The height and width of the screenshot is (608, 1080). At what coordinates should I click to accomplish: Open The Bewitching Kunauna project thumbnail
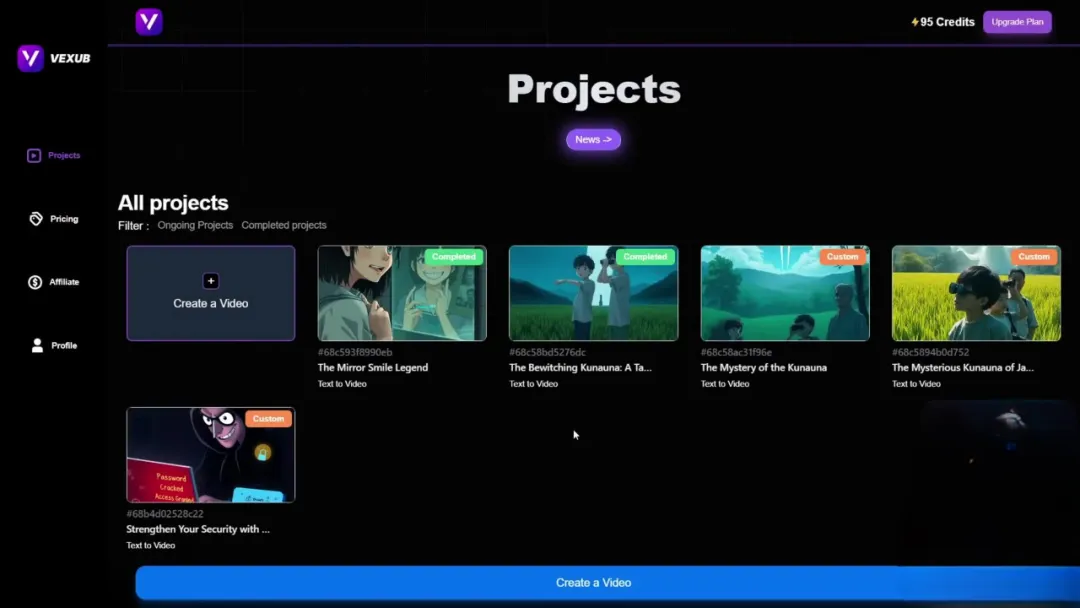point(593,293)
